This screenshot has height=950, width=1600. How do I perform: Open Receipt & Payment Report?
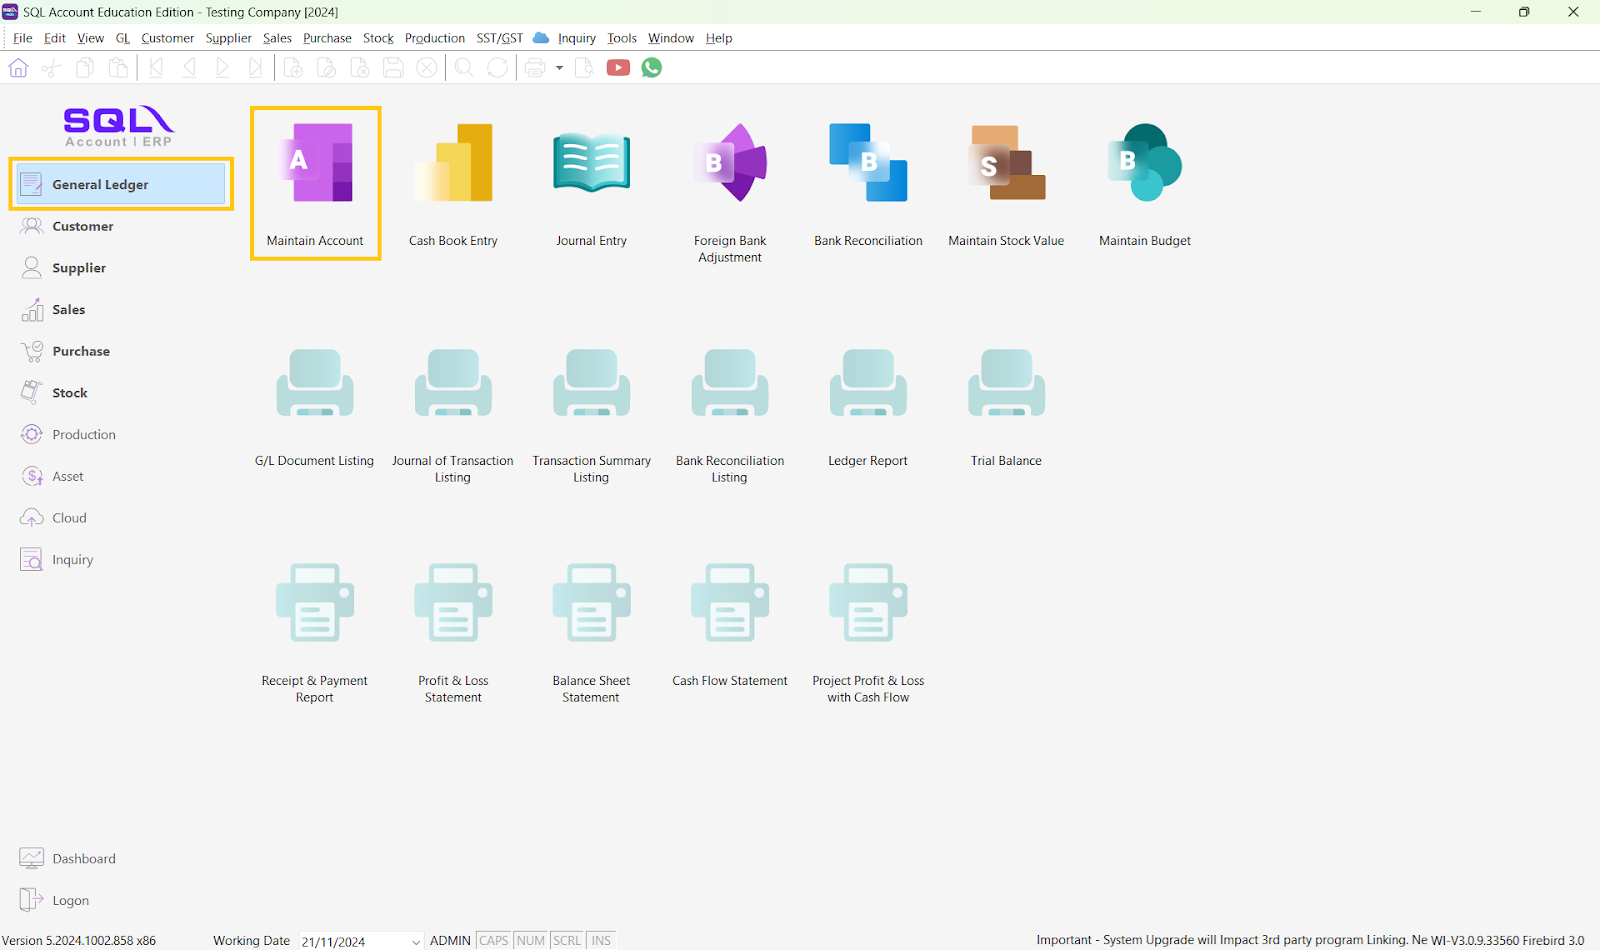click(314, 634)
